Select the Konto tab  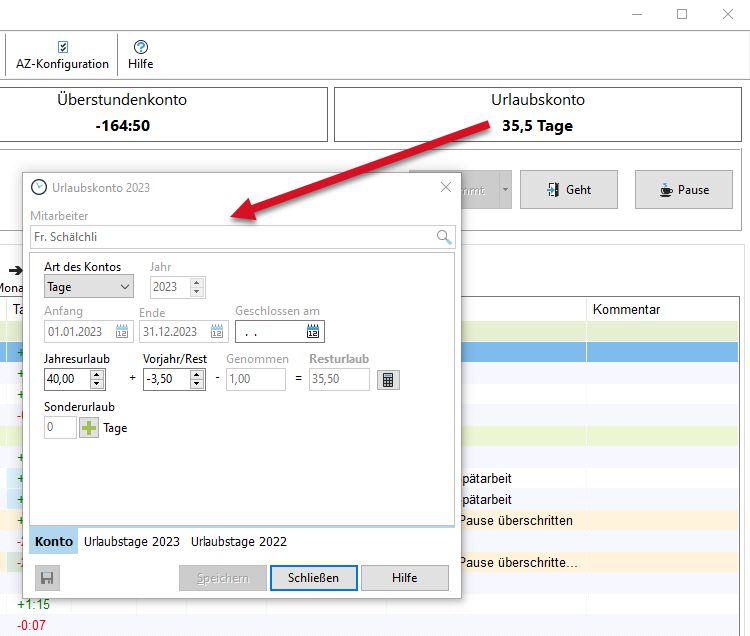[x=54, y=542]
